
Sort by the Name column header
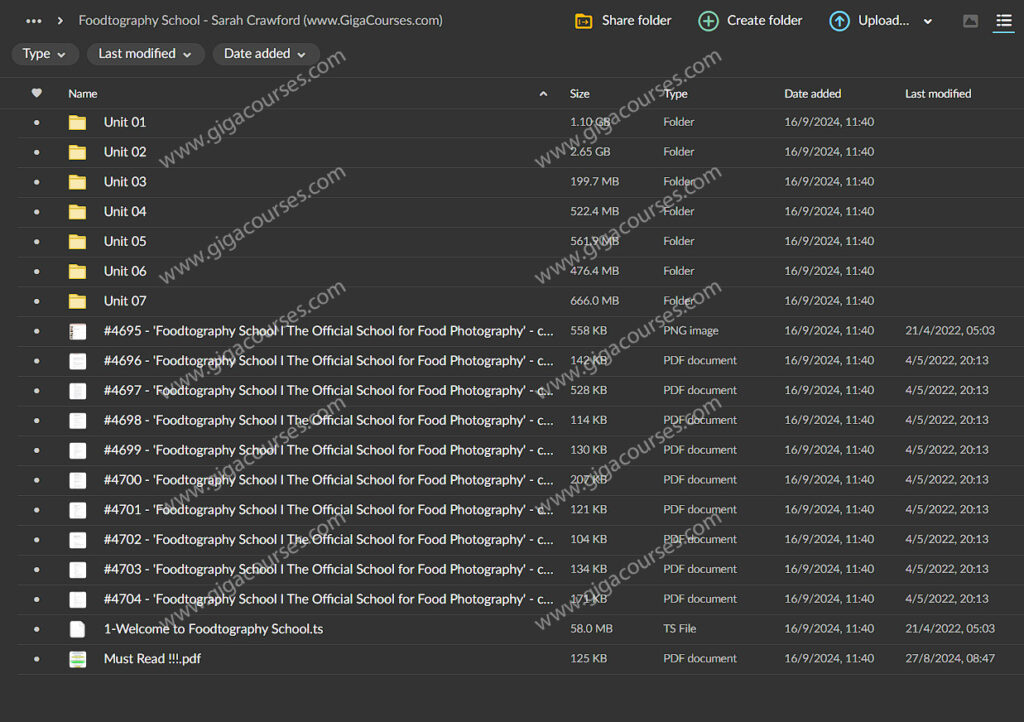[x=83, y=94]
